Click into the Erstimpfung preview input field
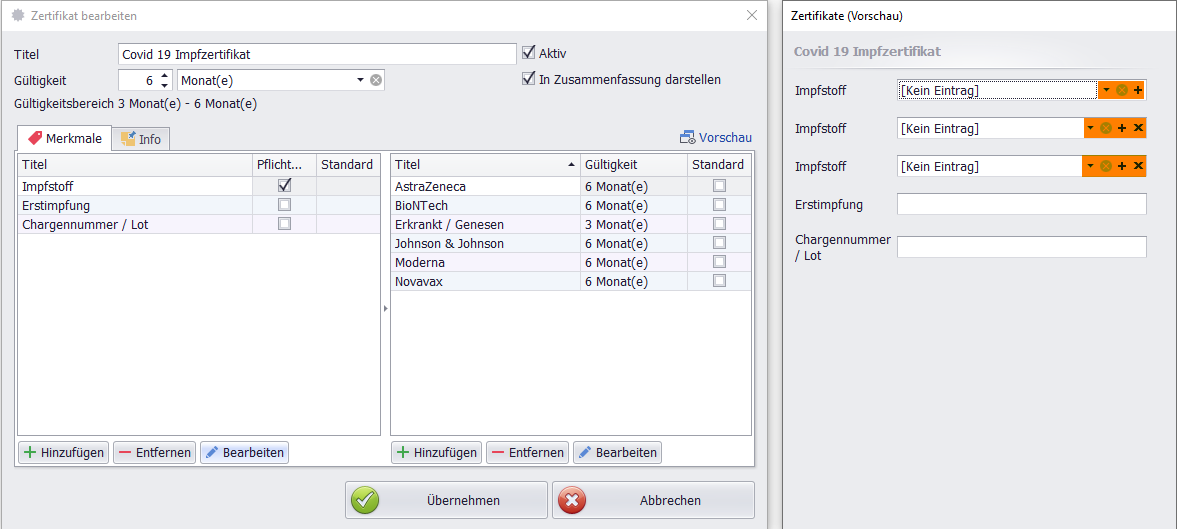Image resolution: width=1177 pixels, height=529 pixels. (1021, 205)
